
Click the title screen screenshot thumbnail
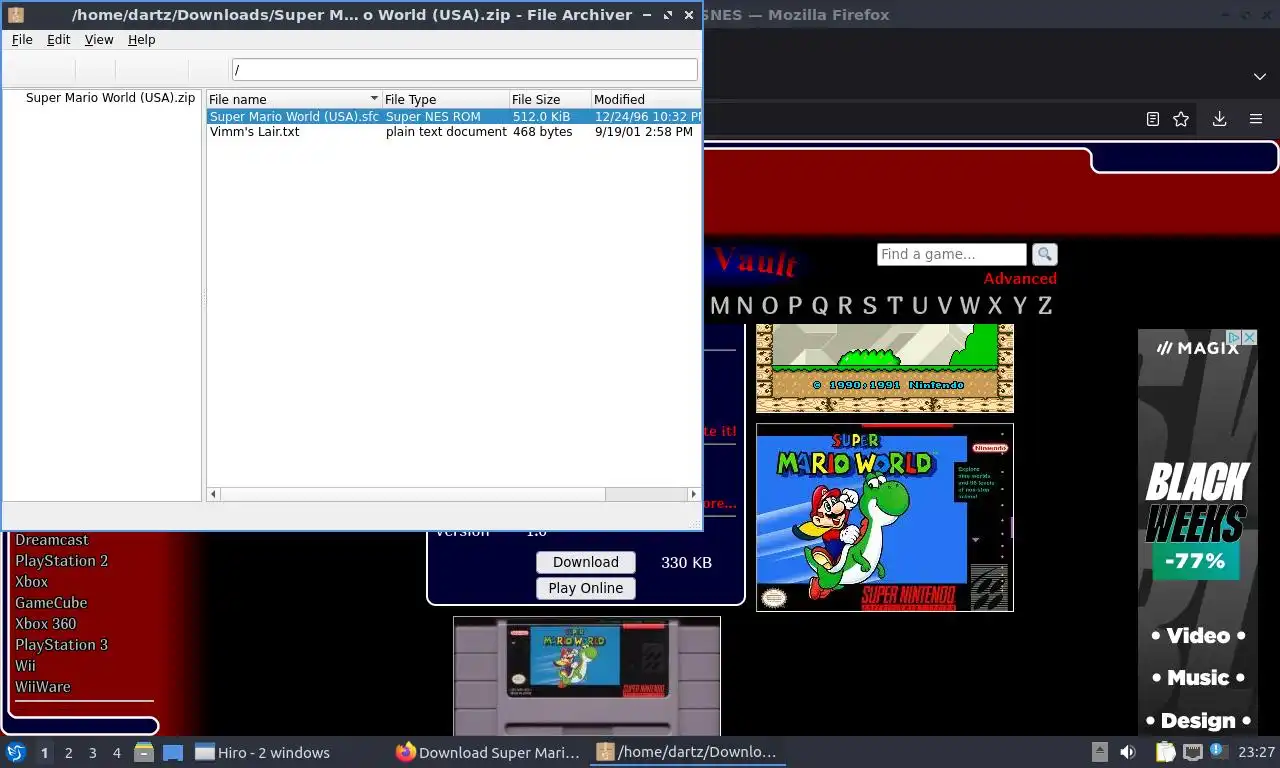pyautogui.click(x=885, y=368)
